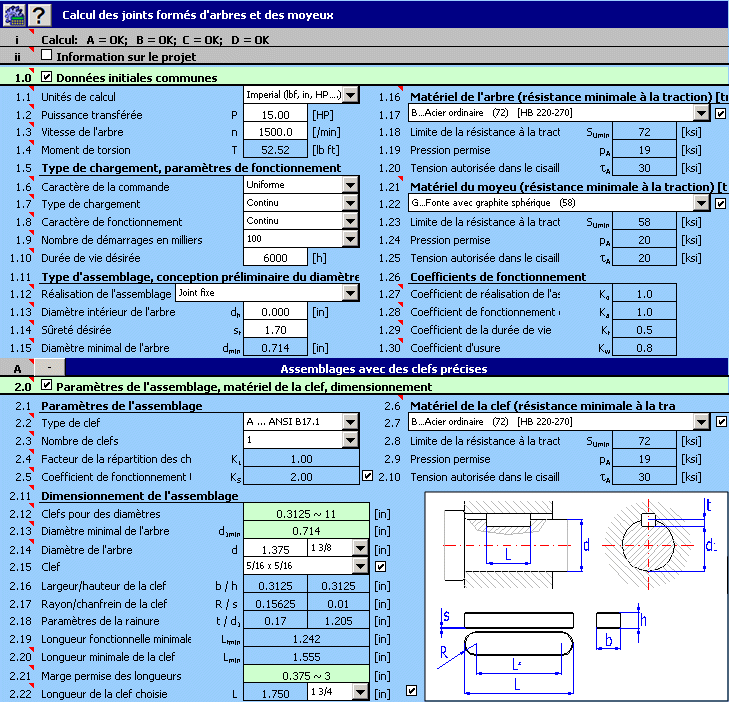Toggle checkbox beside Clef 5/16 x 5/16
Image resolution: width=729 pixels, height=702 pixels.
coord(380,566)
